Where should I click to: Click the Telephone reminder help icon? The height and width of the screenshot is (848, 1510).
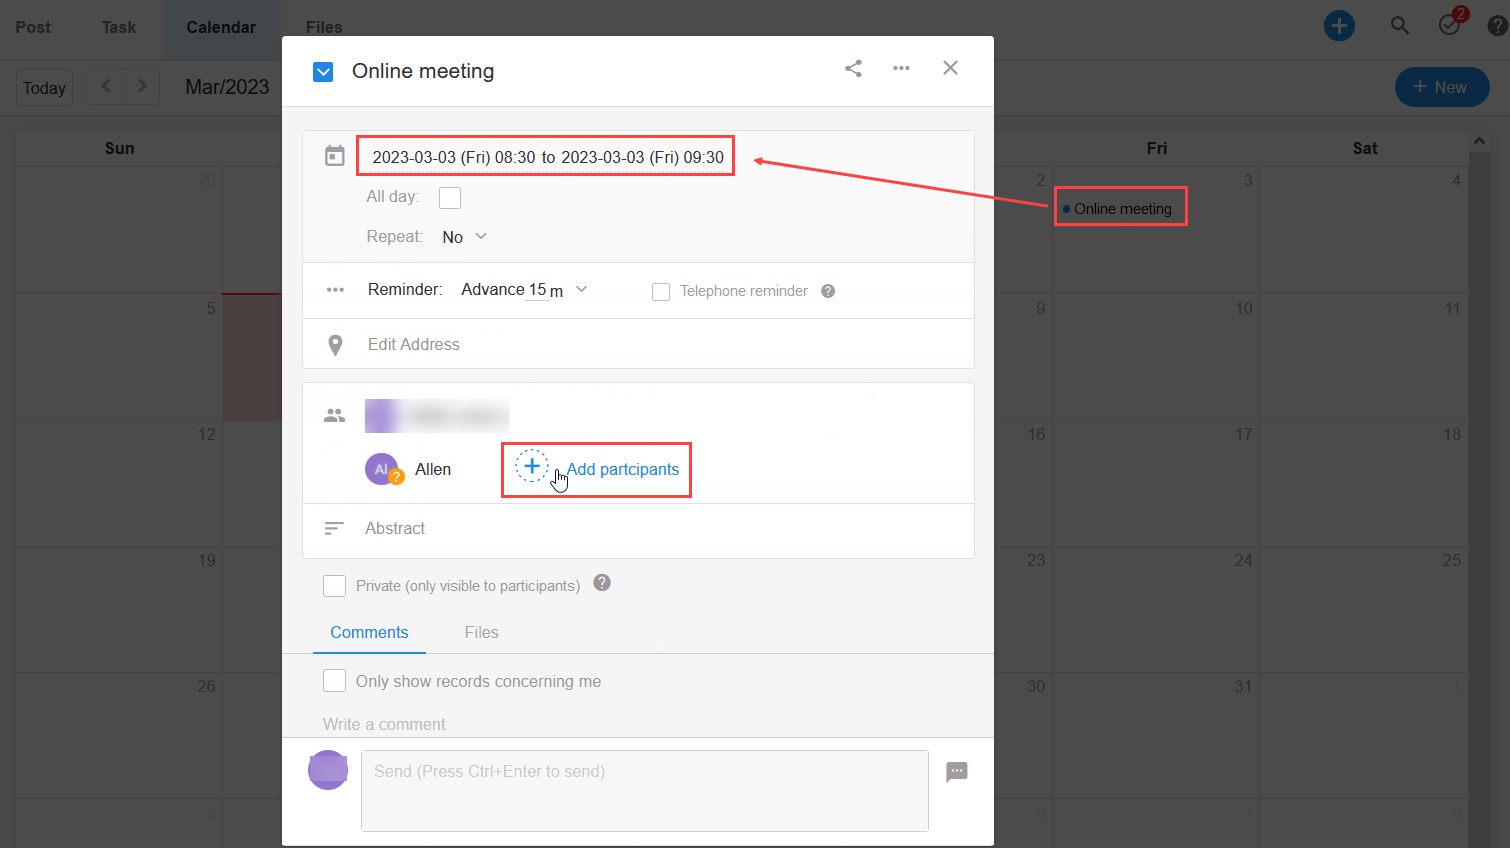828,291
